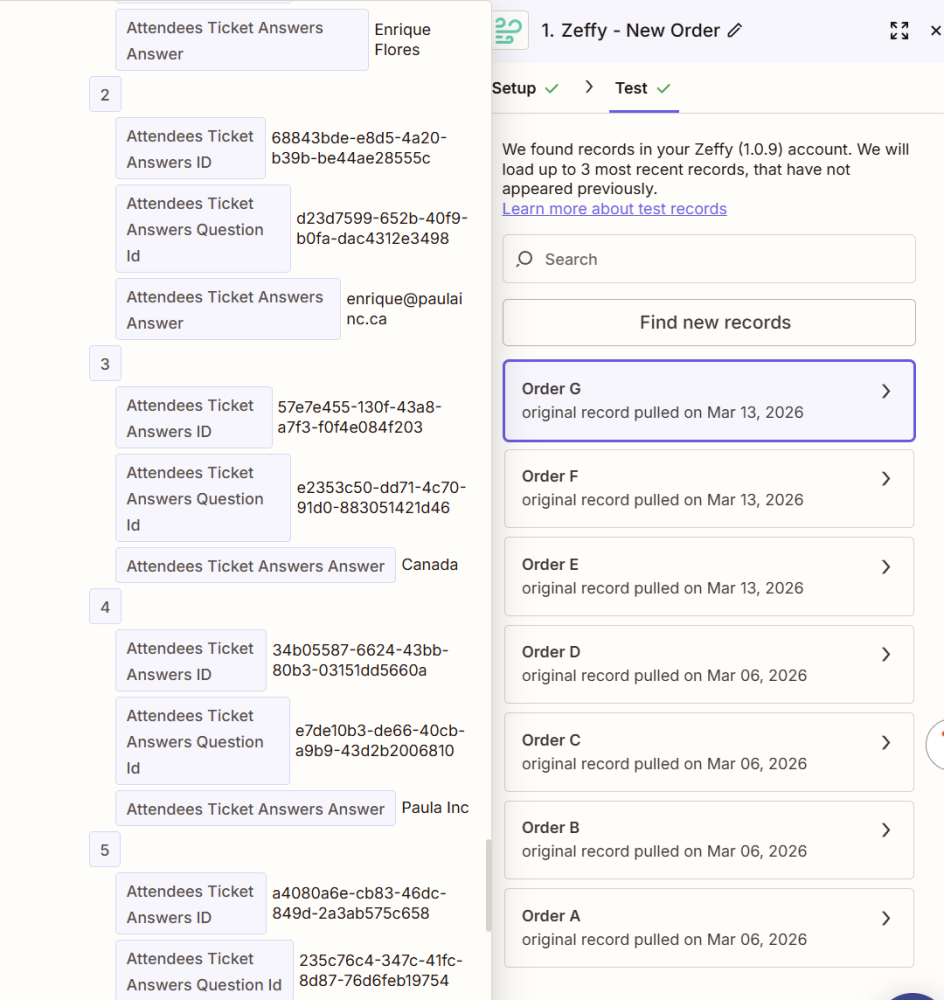Select the Order B record
944x1000 pixels.
[x=709, y=840]
